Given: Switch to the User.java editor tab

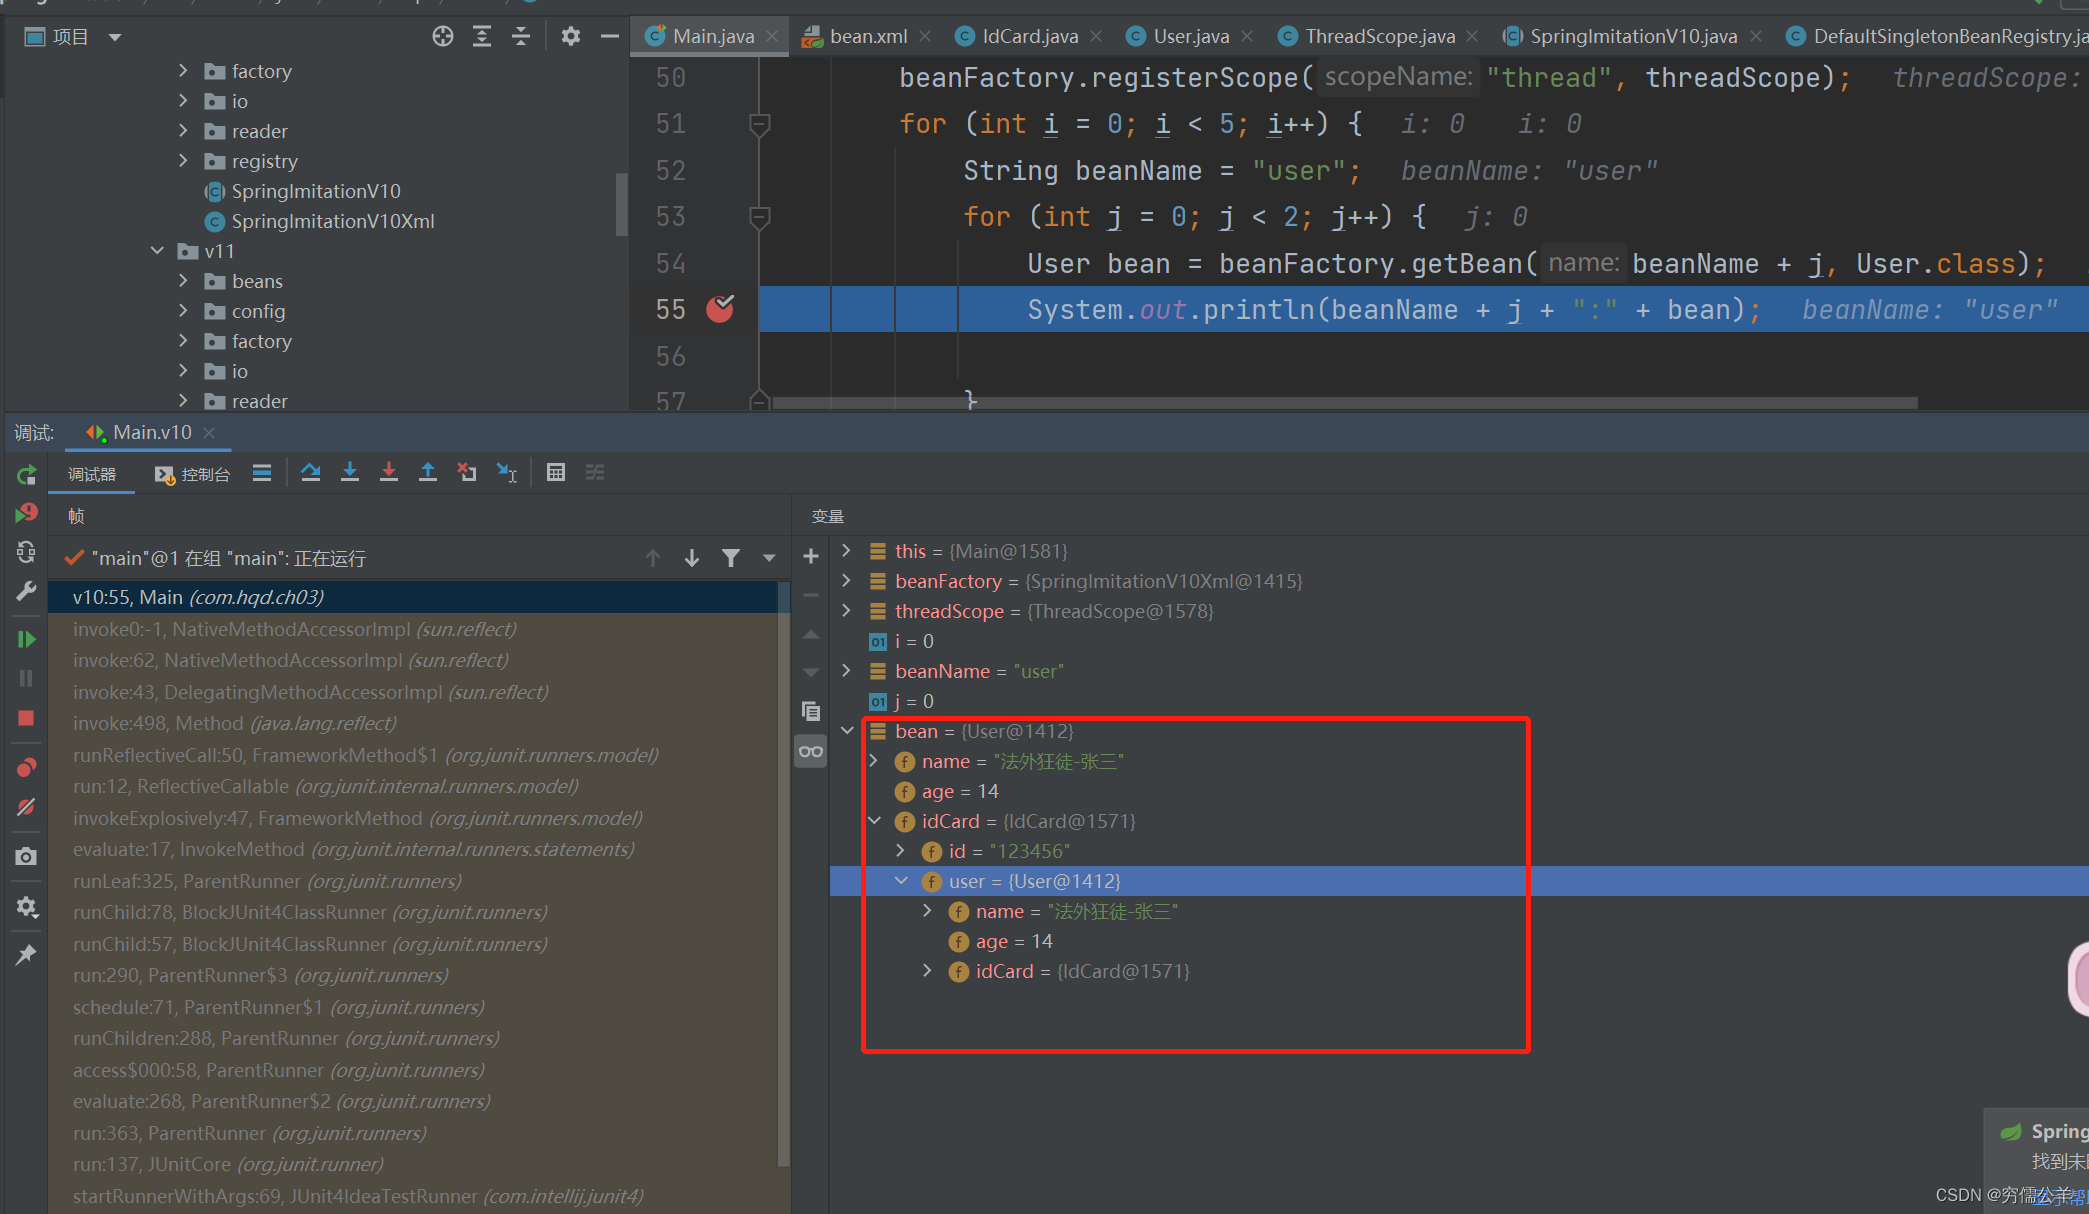Looking at the screenshot, I should pyautogui.click(x=1190, y=36).
